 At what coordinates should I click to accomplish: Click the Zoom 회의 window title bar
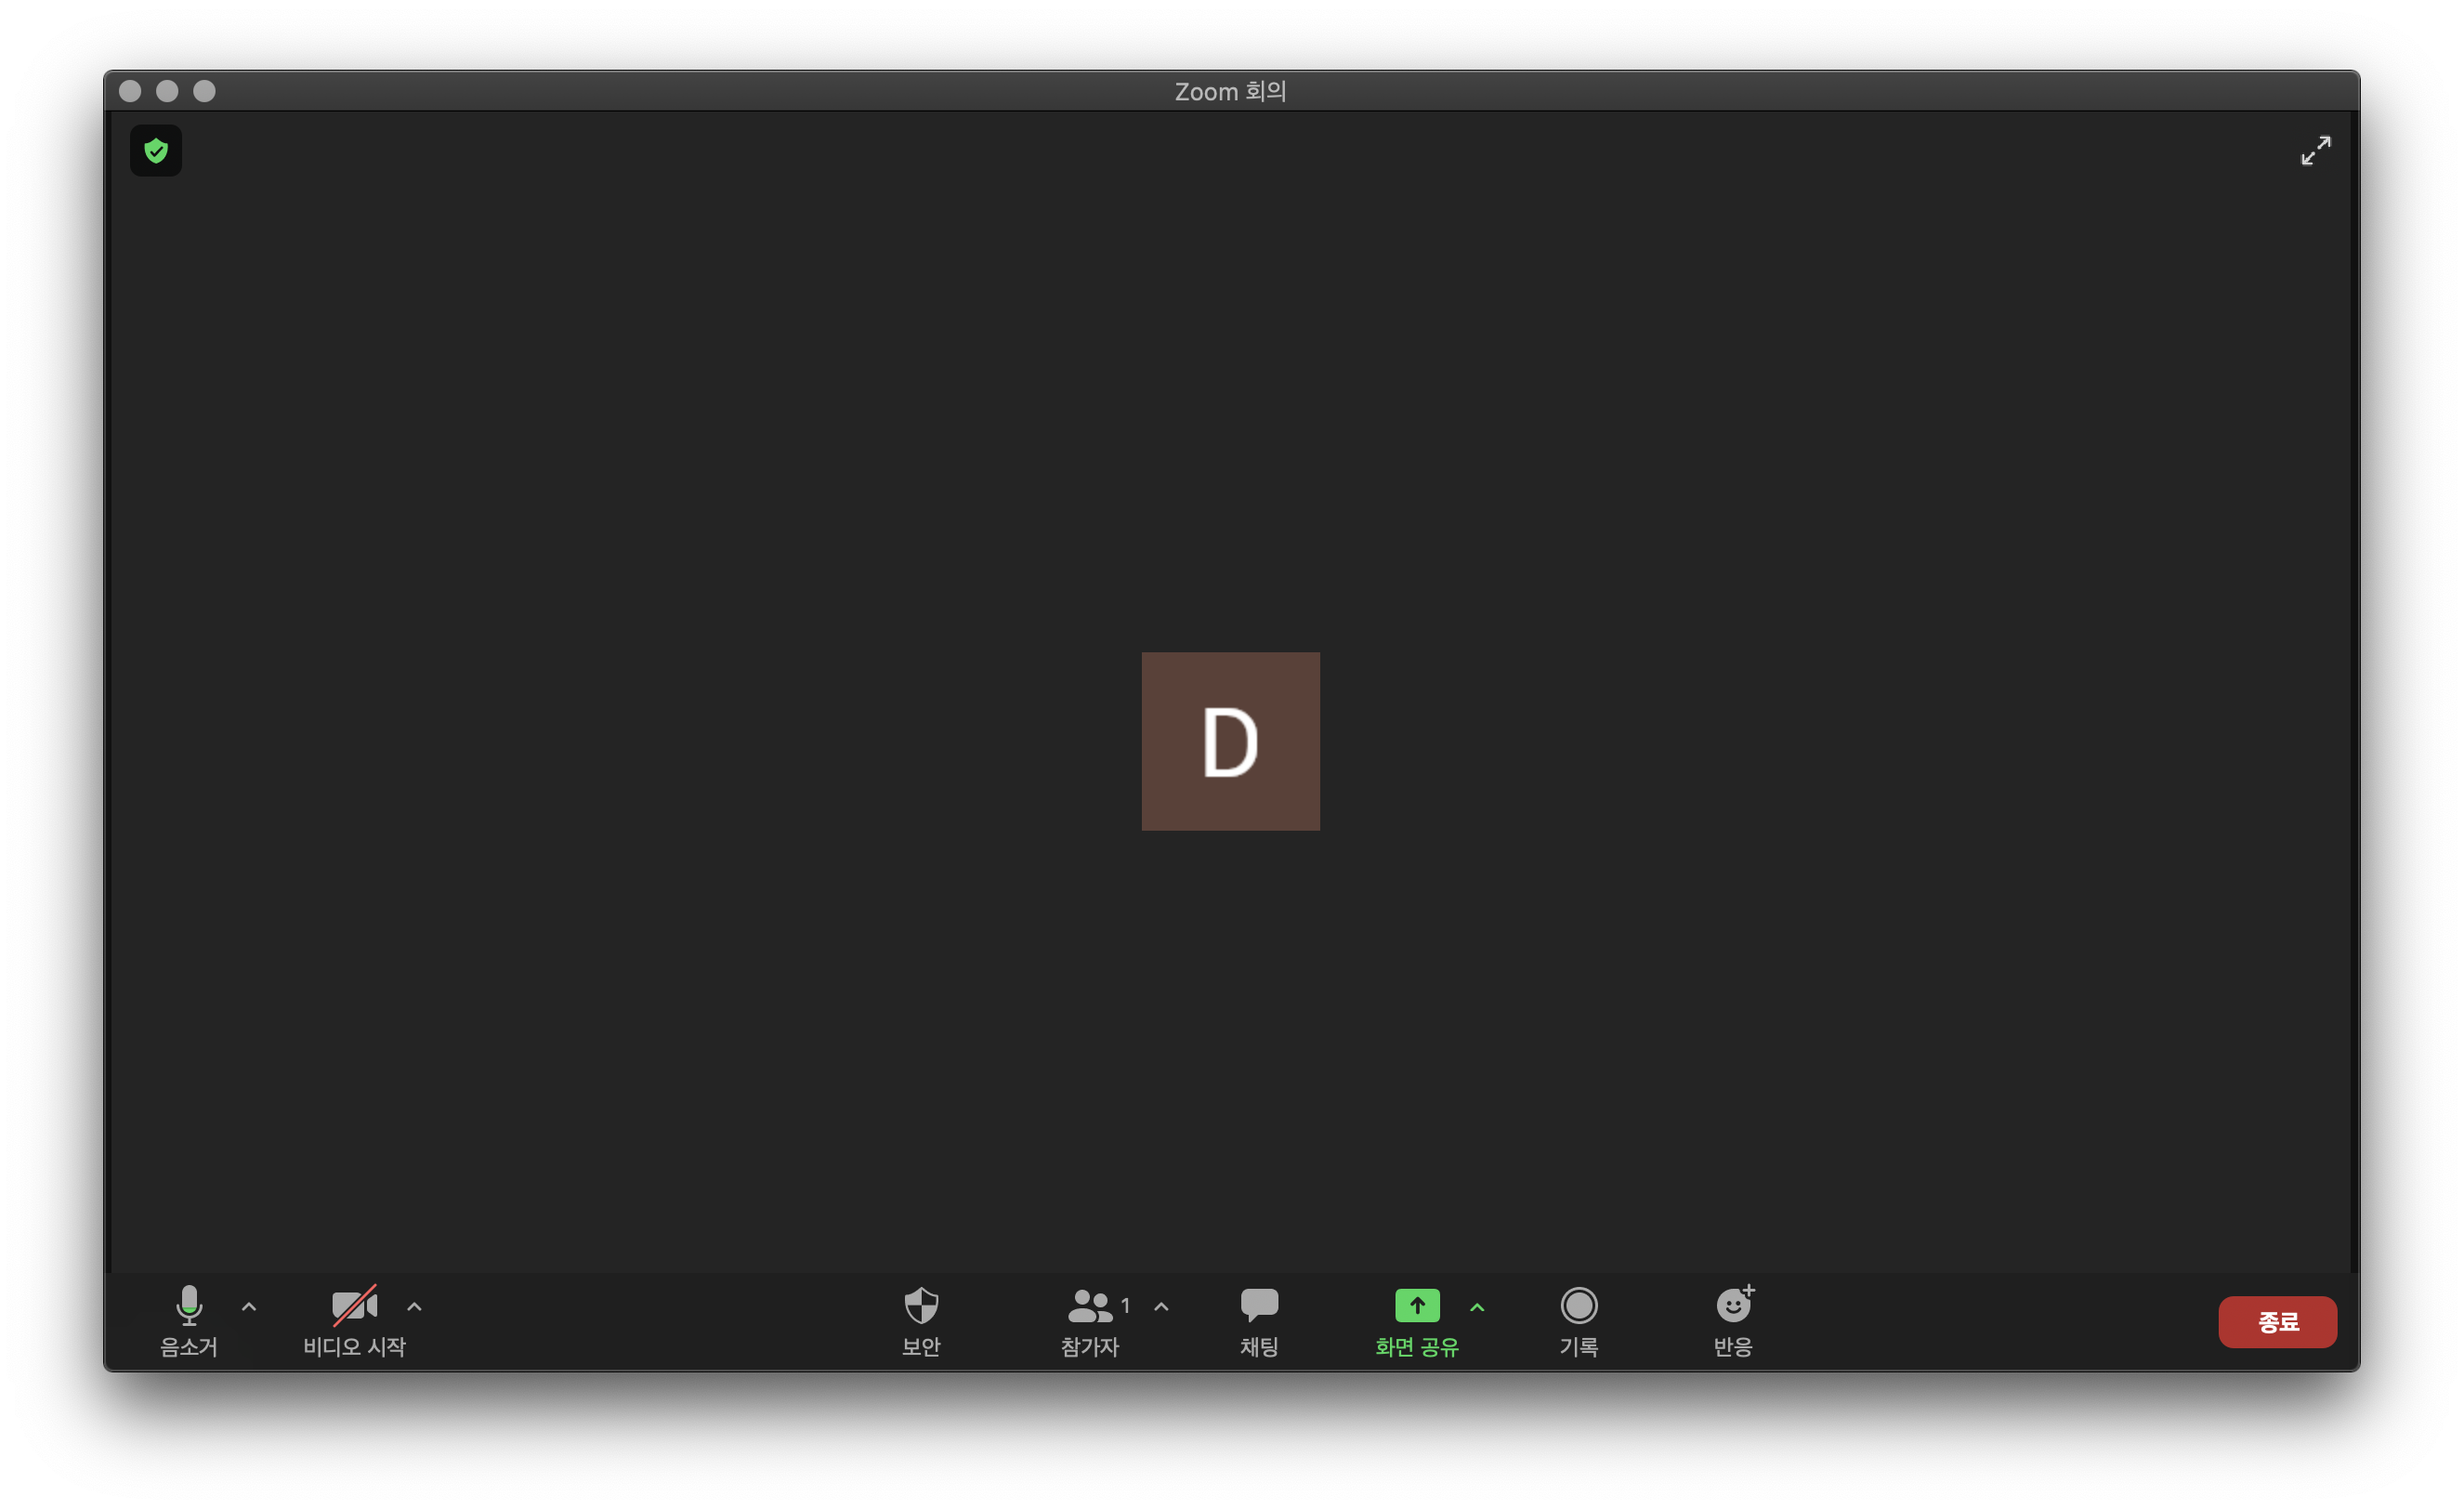click(1230, 91)
